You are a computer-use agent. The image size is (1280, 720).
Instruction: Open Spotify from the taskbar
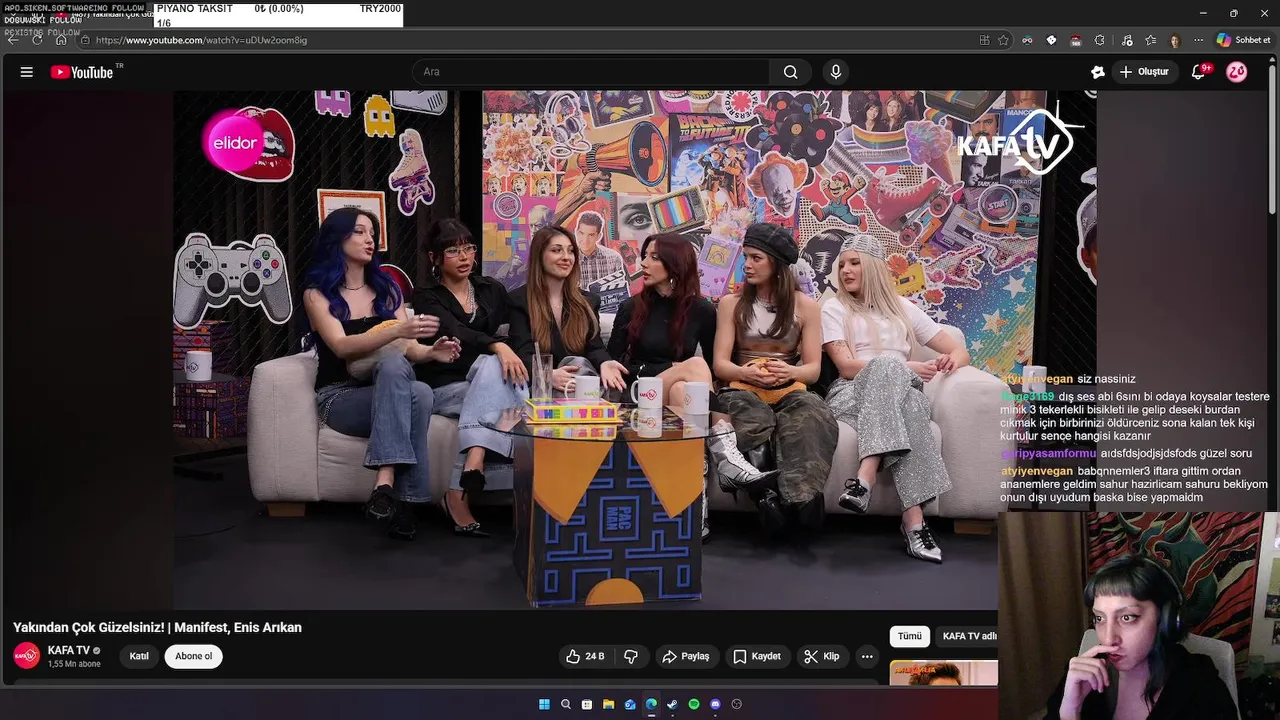click(x=694, y=704)
